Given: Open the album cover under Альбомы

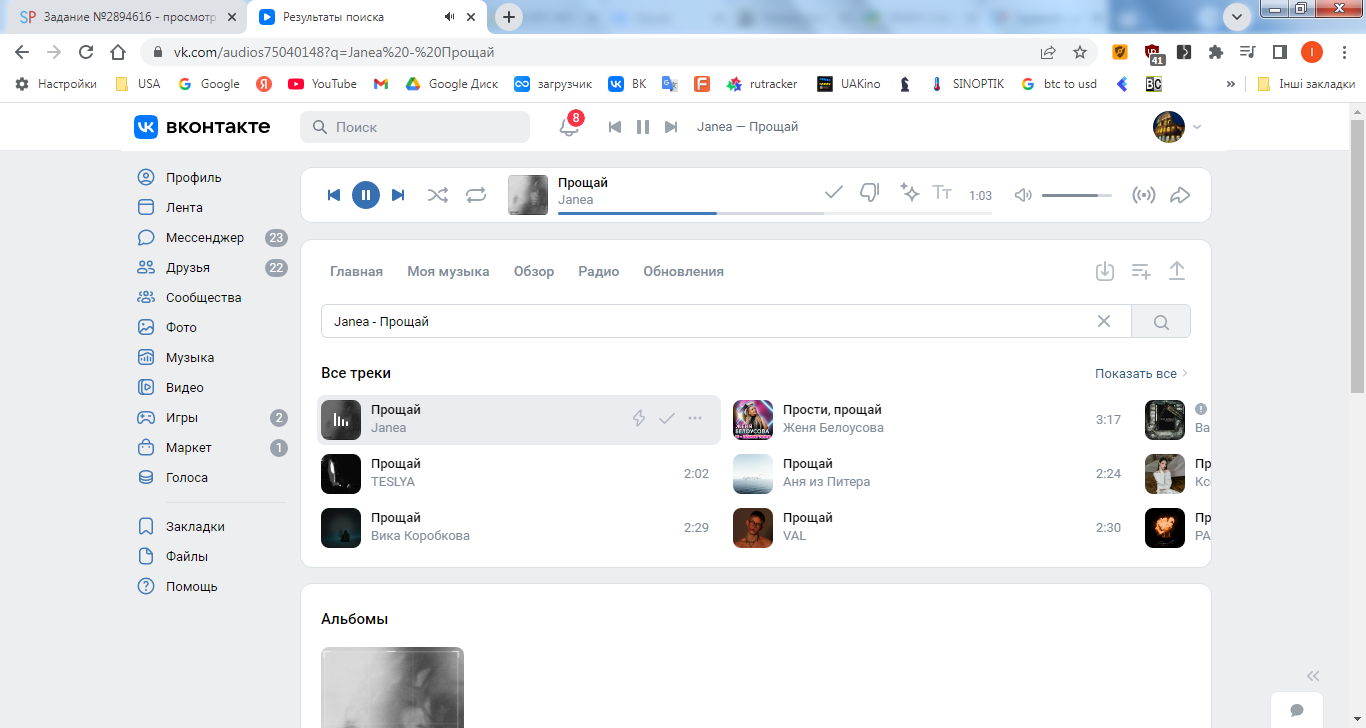Looking at the screenshot, I should pyautogui.click(x=392, y=688).
